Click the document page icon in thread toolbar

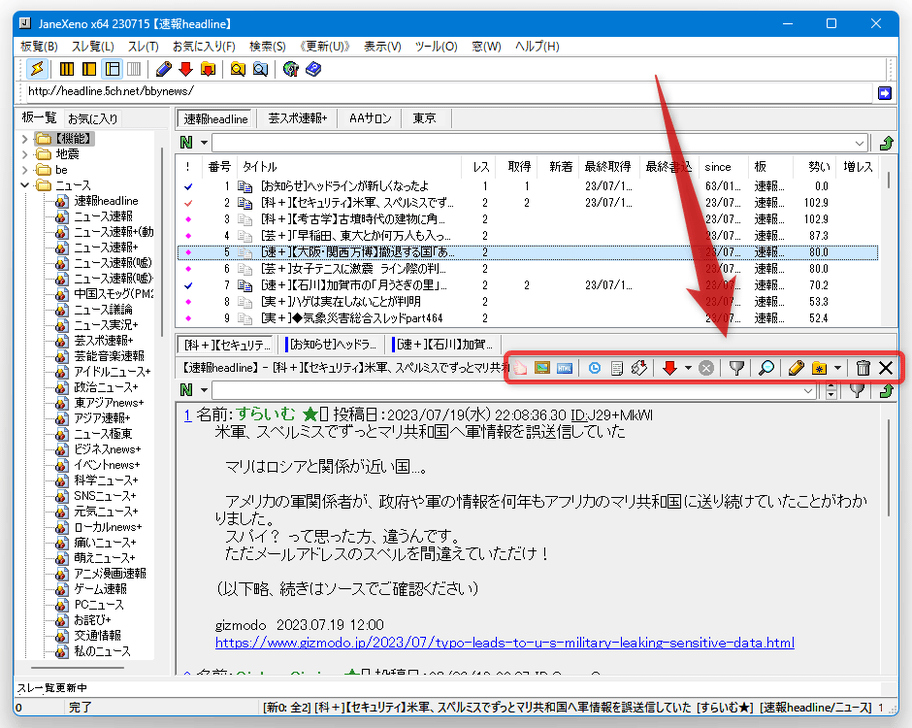[617, 367]
